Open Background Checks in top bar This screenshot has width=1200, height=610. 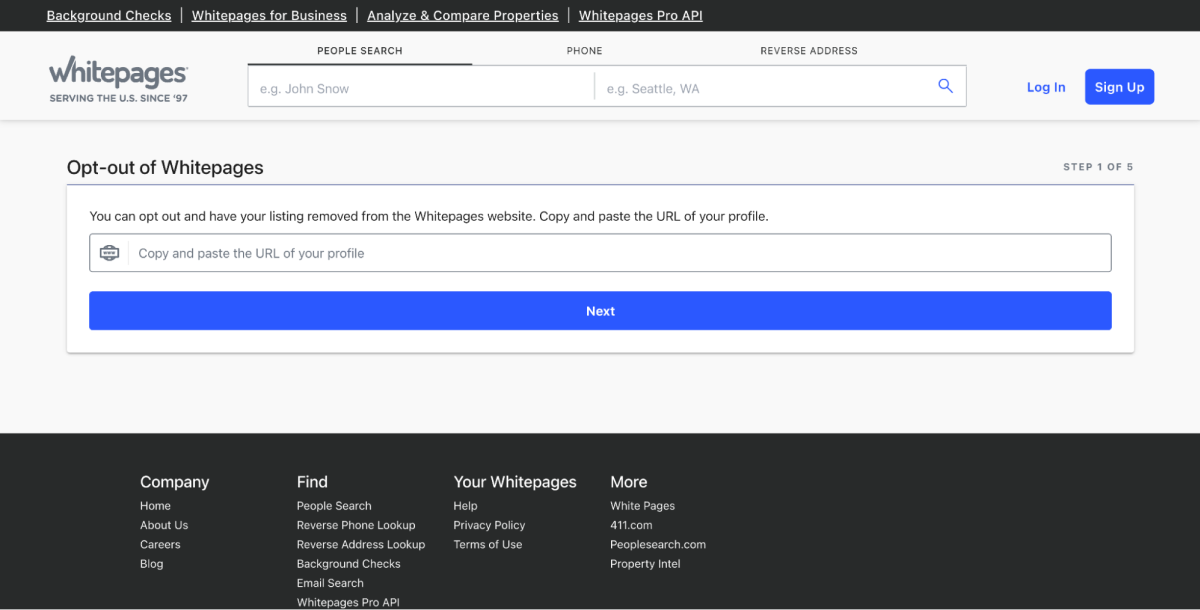coord(109,16)
